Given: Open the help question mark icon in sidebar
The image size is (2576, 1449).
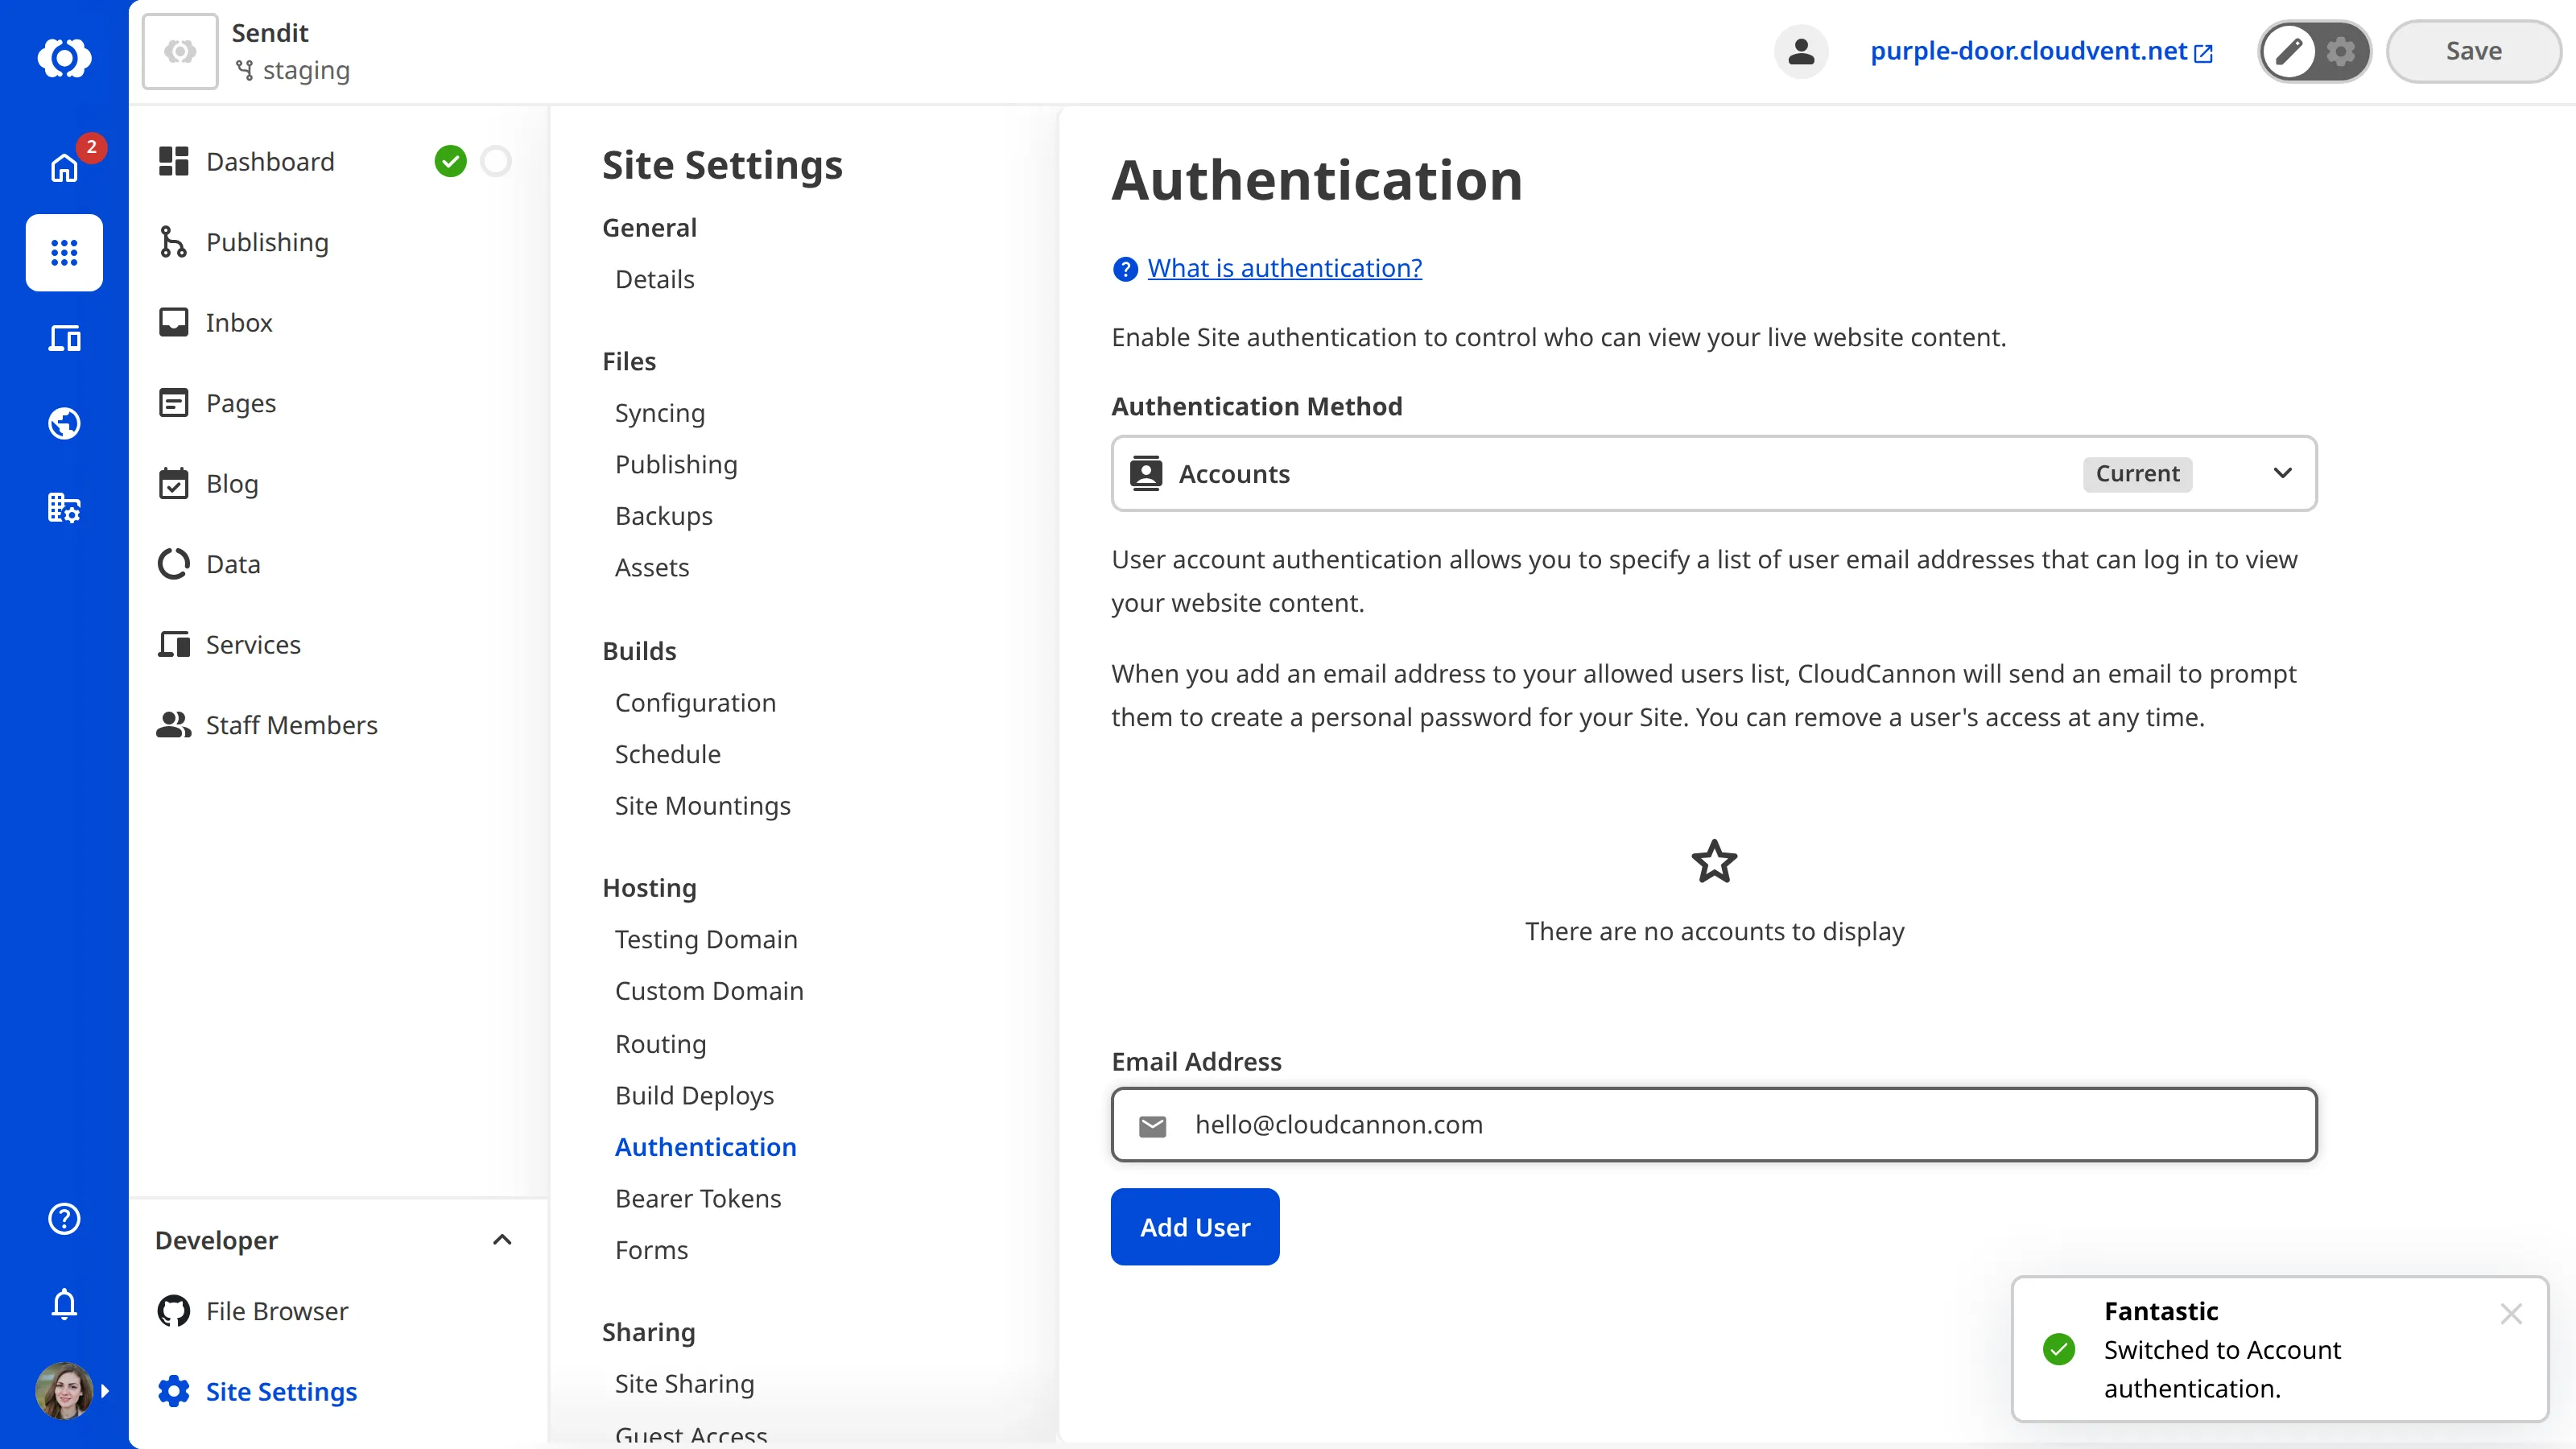Looking at the screenshot, I should [64, 1218].
